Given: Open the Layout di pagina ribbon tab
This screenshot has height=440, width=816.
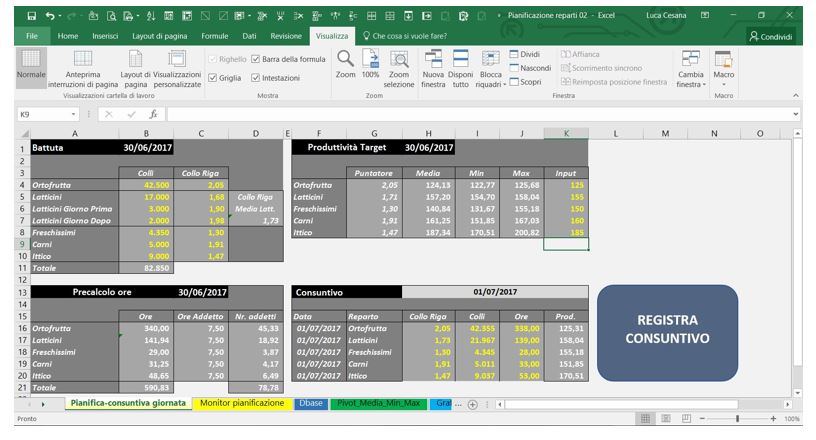Looking at the screenshot, I should click(x=159, y=36).
